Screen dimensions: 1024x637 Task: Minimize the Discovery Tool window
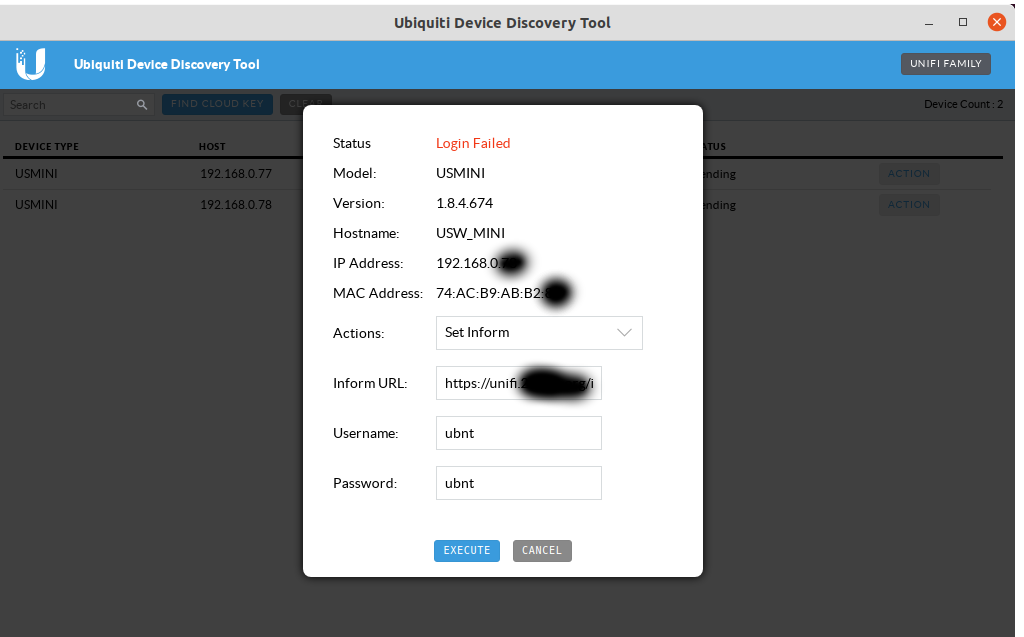click(929, 21)
